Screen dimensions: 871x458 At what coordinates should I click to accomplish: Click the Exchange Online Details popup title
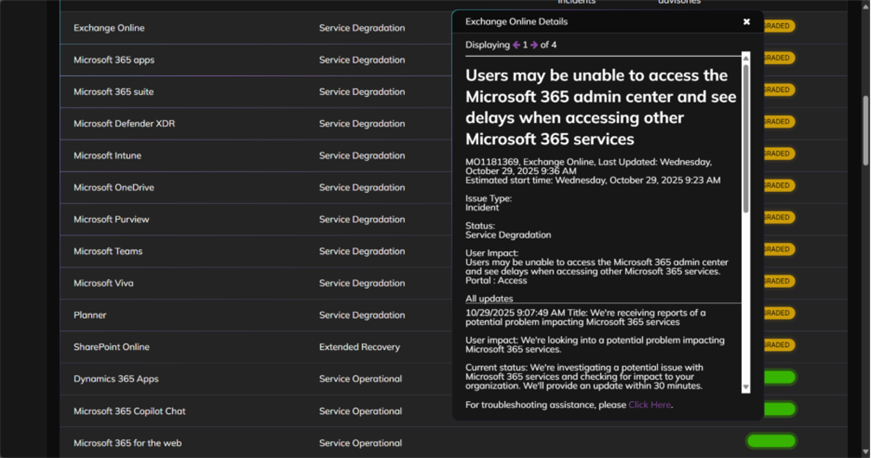click(x=517, y=22)
